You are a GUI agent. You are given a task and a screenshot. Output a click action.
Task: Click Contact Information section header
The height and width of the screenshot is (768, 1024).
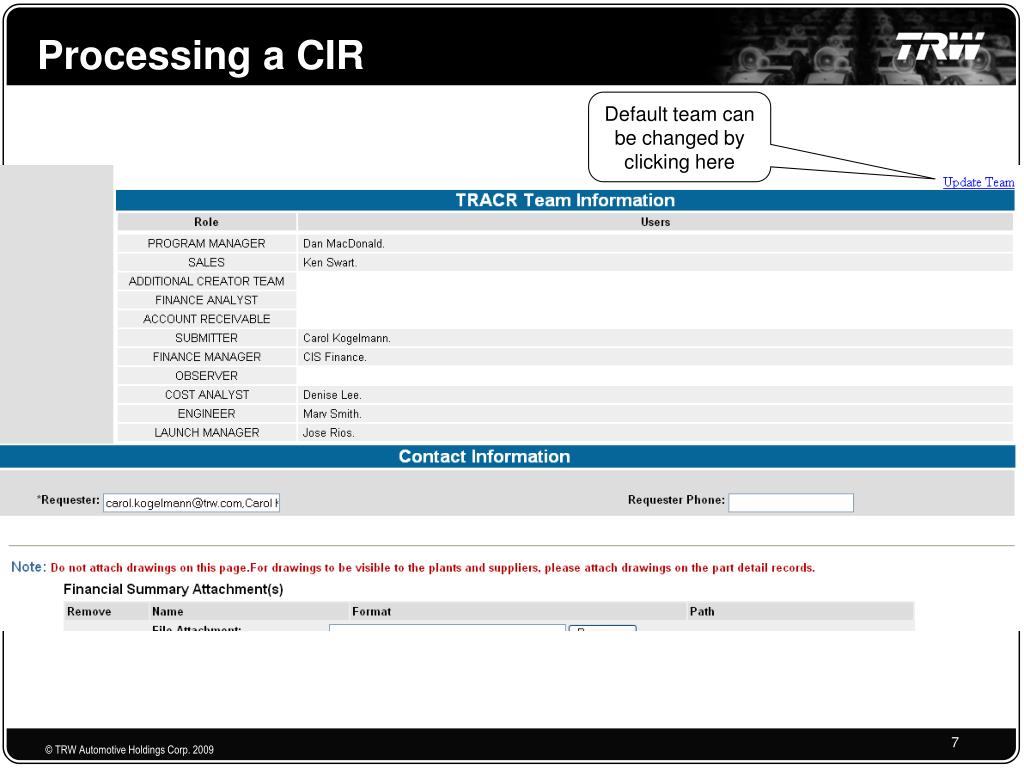pyautogui.click(x=507, y=456)
